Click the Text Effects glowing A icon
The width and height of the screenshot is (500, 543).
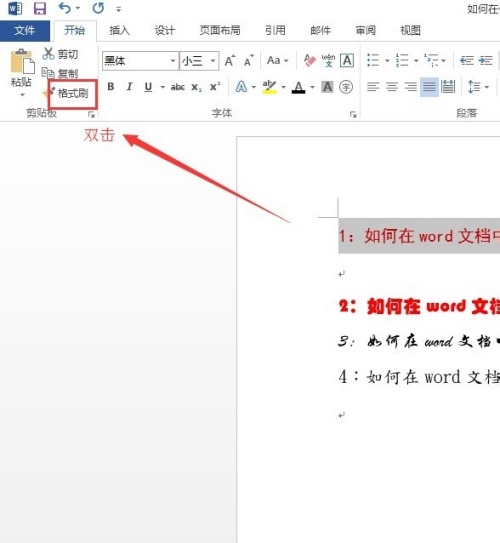[241, 87]
